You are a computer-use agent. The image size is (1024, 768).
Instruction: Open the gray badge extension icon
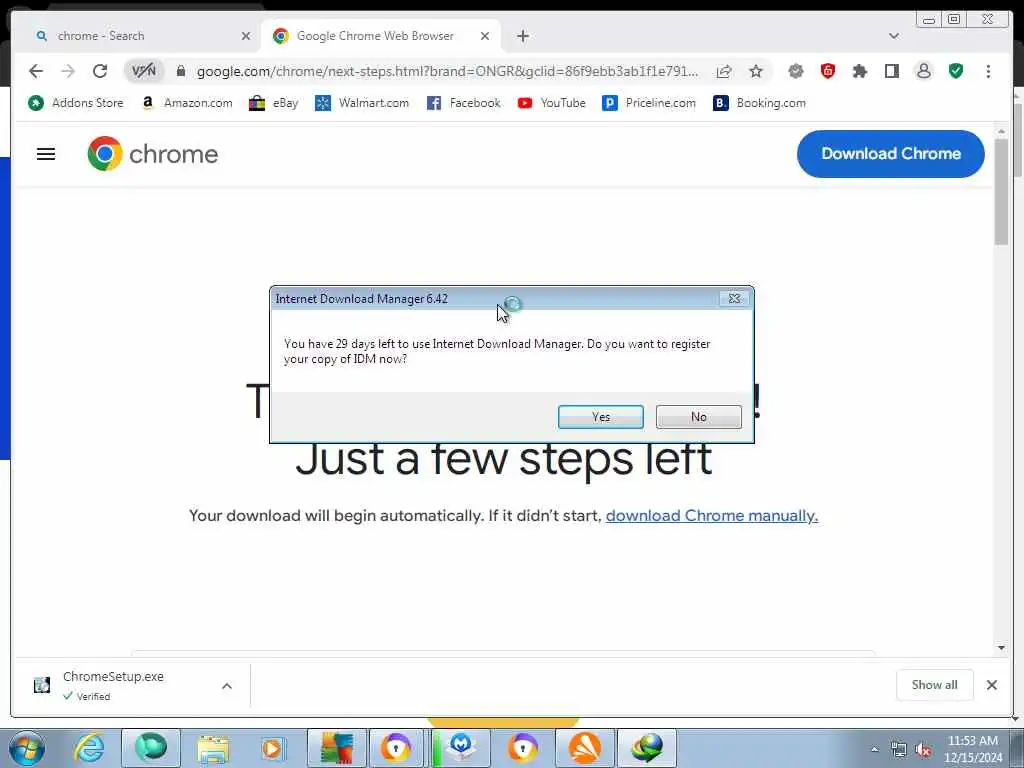795,71
